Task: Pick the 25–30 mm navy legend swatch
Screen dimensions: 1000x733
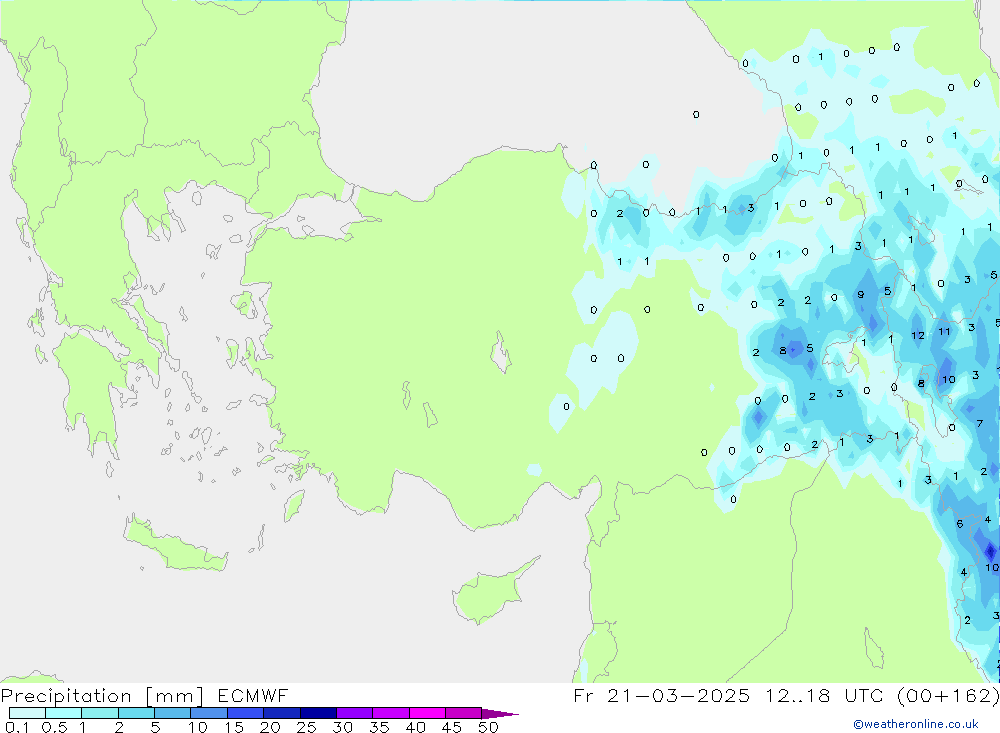Action: pyautogui.click(x=318, y=713)
